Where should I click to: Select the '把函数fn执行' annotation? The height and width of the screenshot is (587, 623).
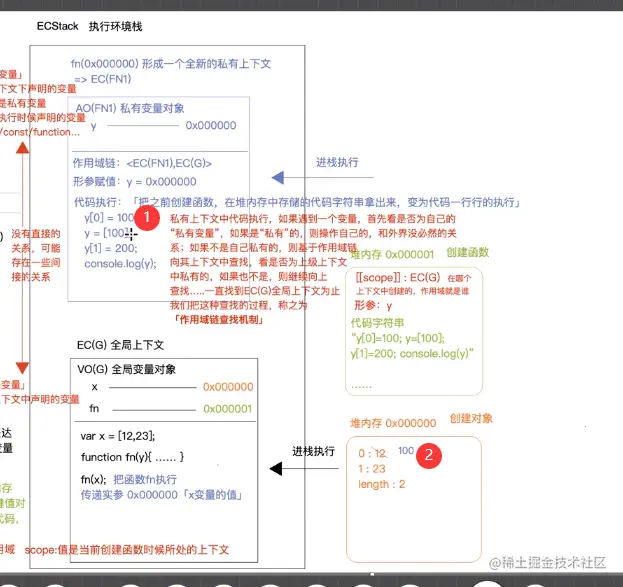[145, 479]
